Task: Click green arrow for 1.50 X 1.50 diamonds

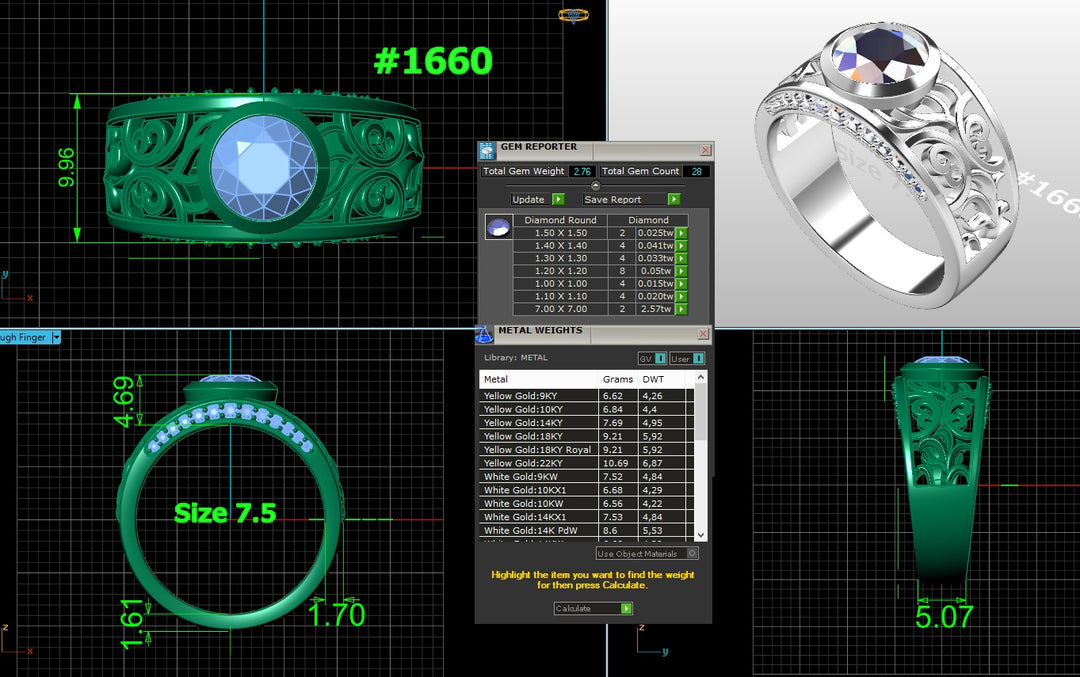Action: click(x=681, y=233)
